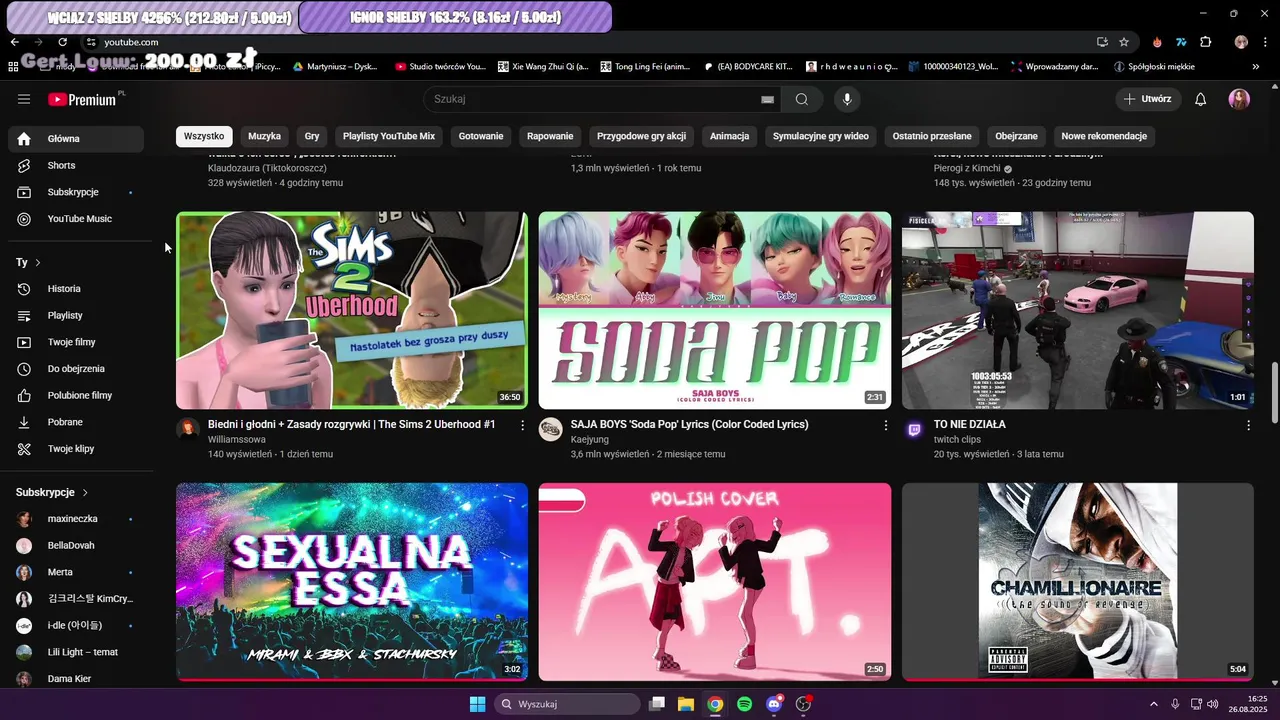1280x720 pixels.
Task: Open the Lili Light – temat channel
Action: pos(76,652)
